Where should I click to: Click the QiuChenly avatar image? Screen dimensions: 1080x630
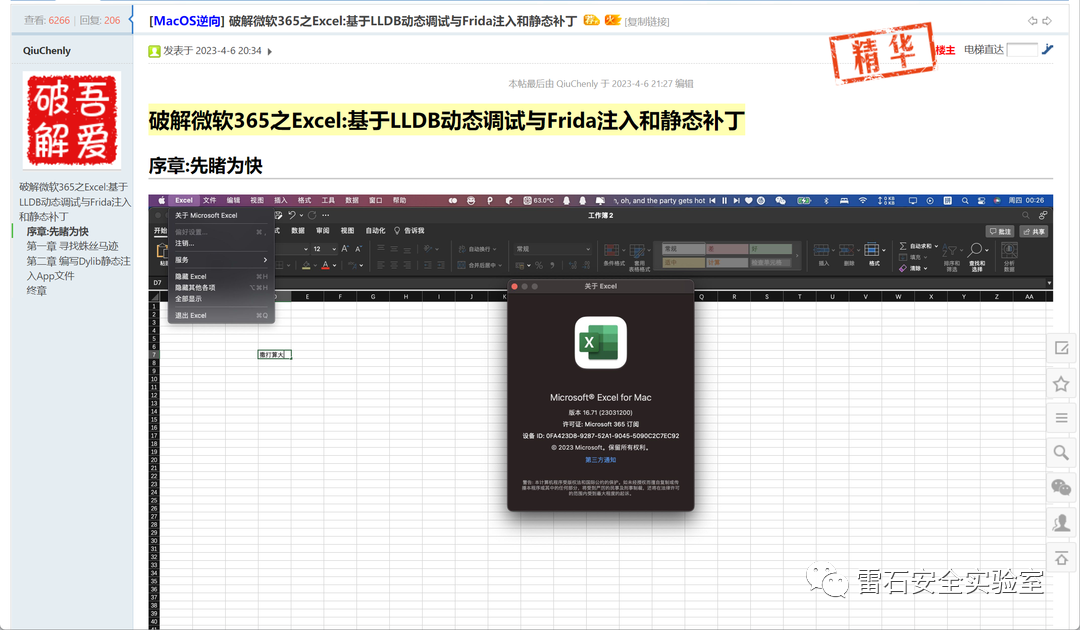tap(72, 120)
